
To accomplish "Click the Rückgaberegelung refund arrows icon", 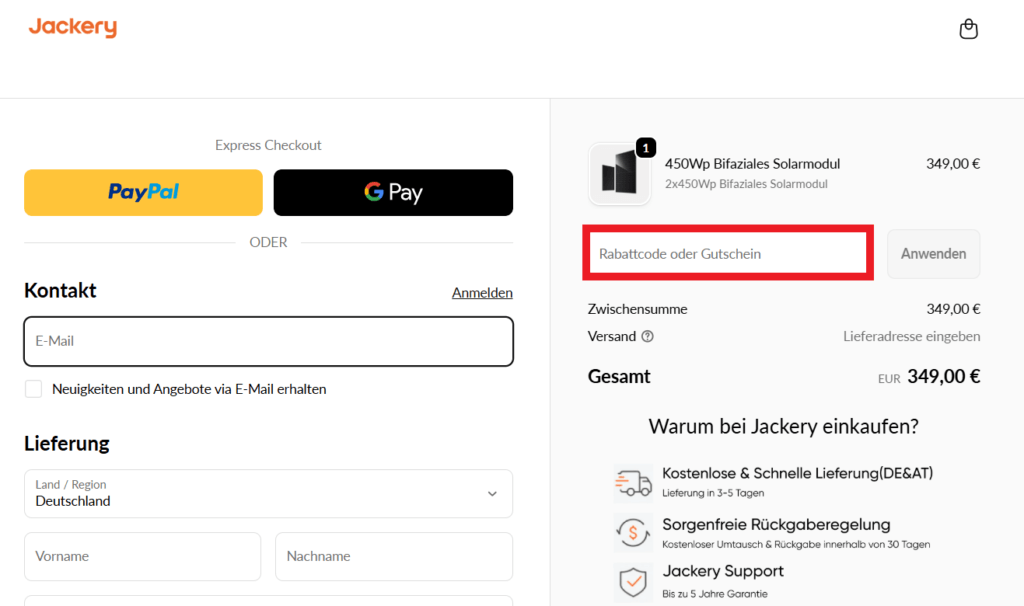I will coord(632,532).
